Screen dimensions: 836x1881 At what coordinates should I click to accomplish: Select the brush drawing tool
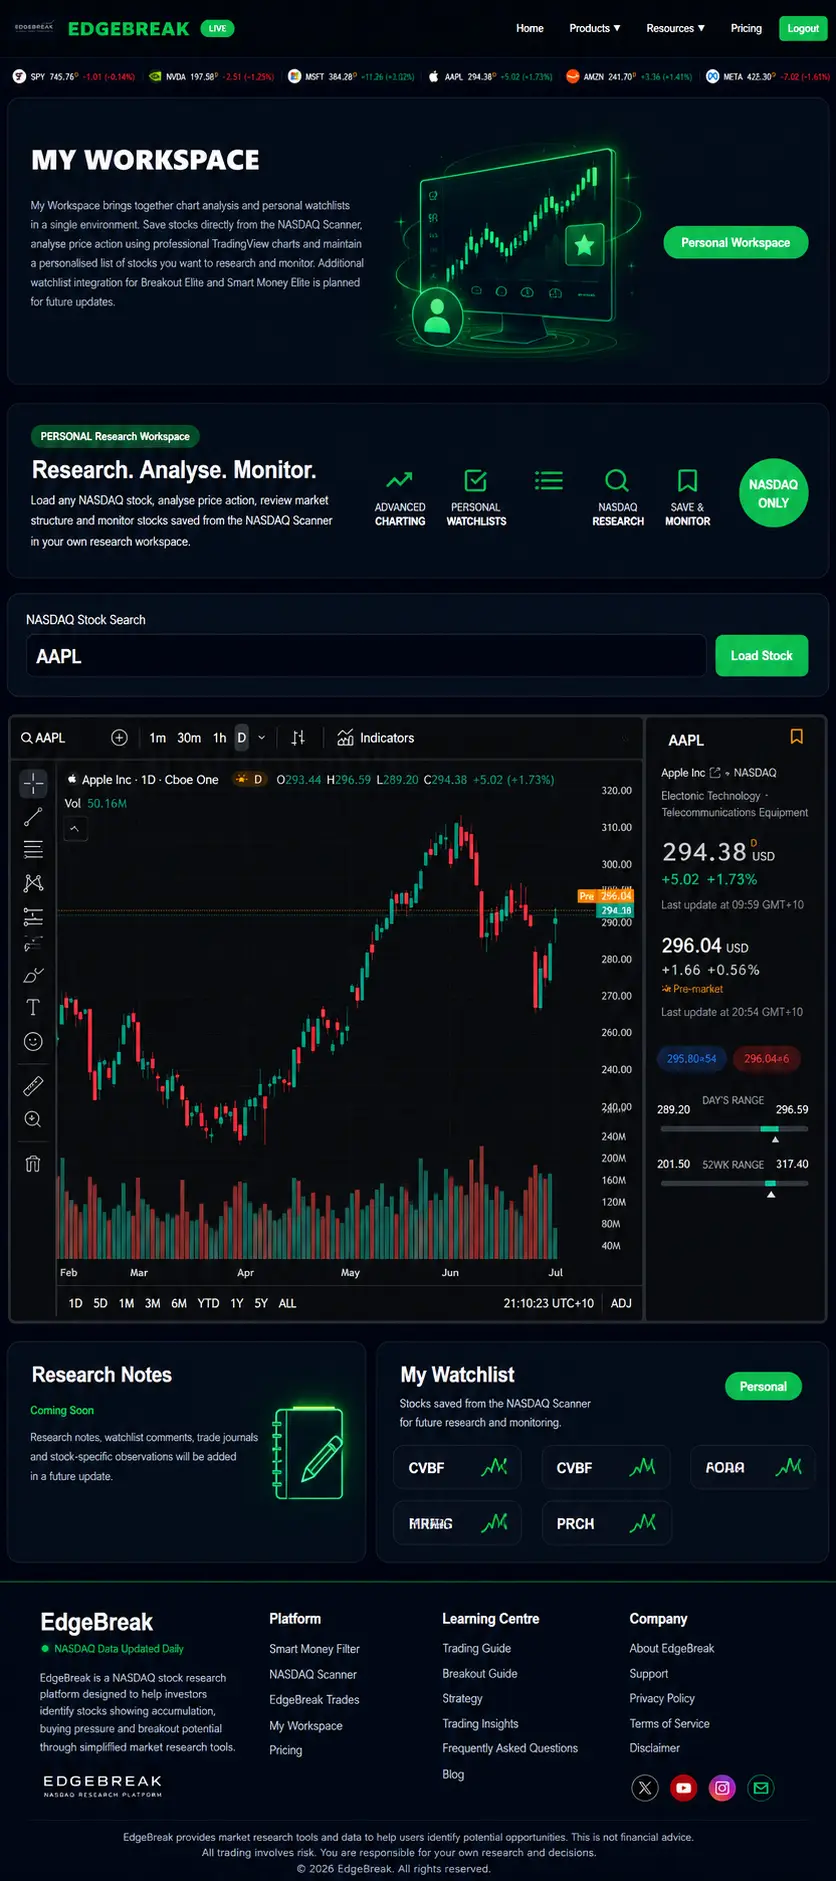click(33, 975)
